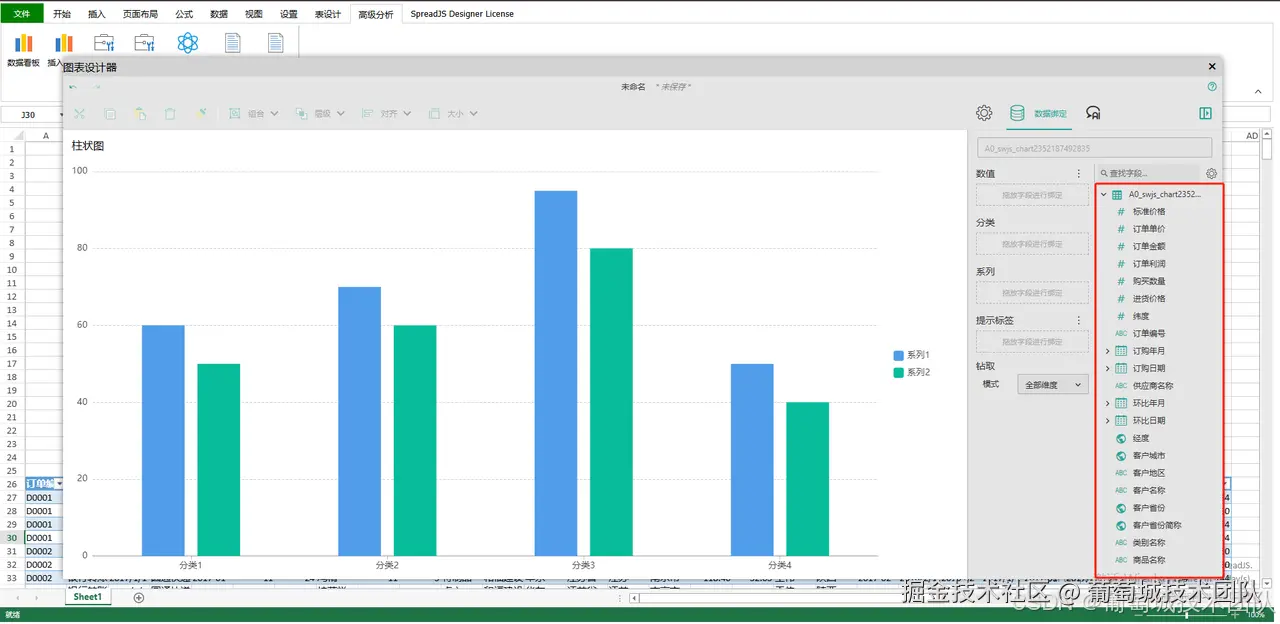The width and height of the screenshot is (1280, 624).
Task: Click the help question mark icon
Action: [1212, 87]
